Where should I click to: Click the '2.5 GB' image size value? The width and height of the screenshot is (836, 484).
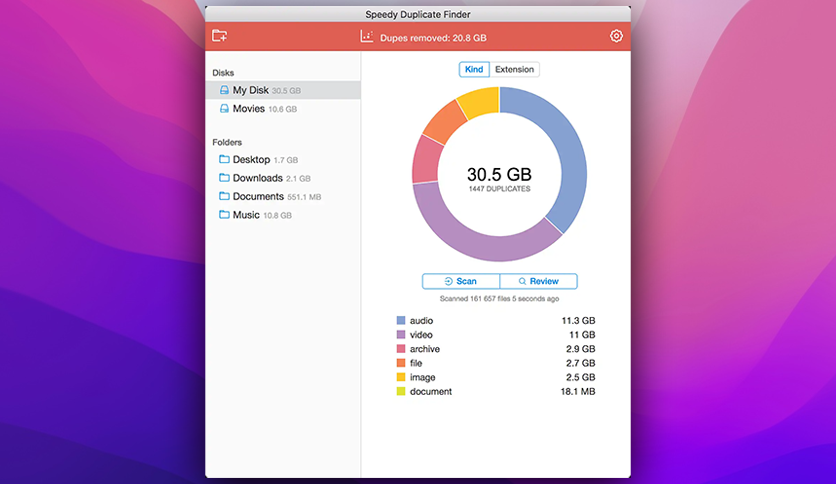[x=581, y=377]
